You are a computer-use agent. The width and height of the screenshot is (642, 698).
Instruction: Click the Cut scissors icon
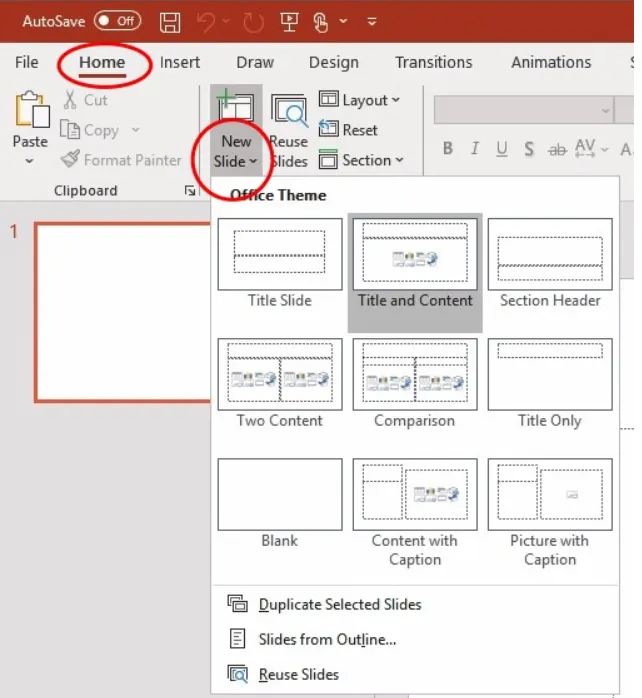click(x=71, y=100)
